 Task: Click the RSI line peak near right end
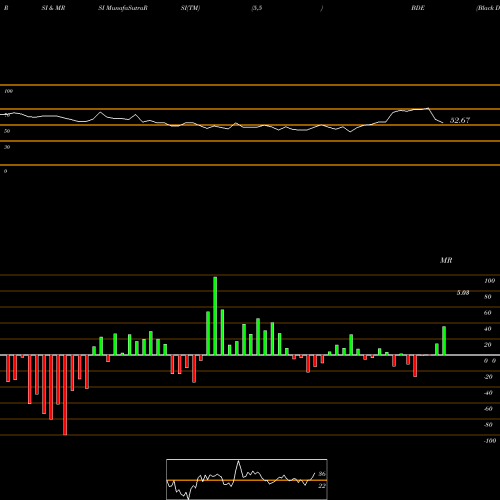(428, 108)
